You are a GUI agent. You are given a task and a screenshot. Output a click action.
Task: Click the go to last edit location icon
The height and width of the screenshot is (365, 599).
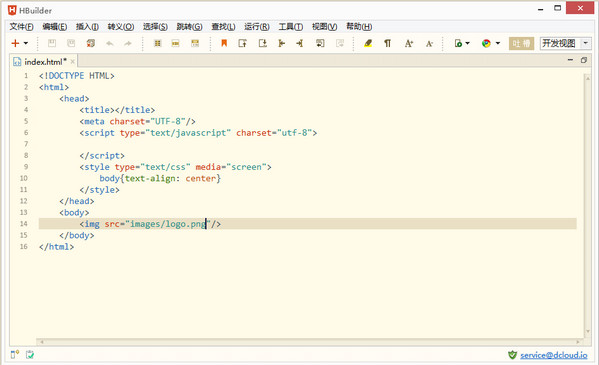pyautogui.click(x=320, y=43)
